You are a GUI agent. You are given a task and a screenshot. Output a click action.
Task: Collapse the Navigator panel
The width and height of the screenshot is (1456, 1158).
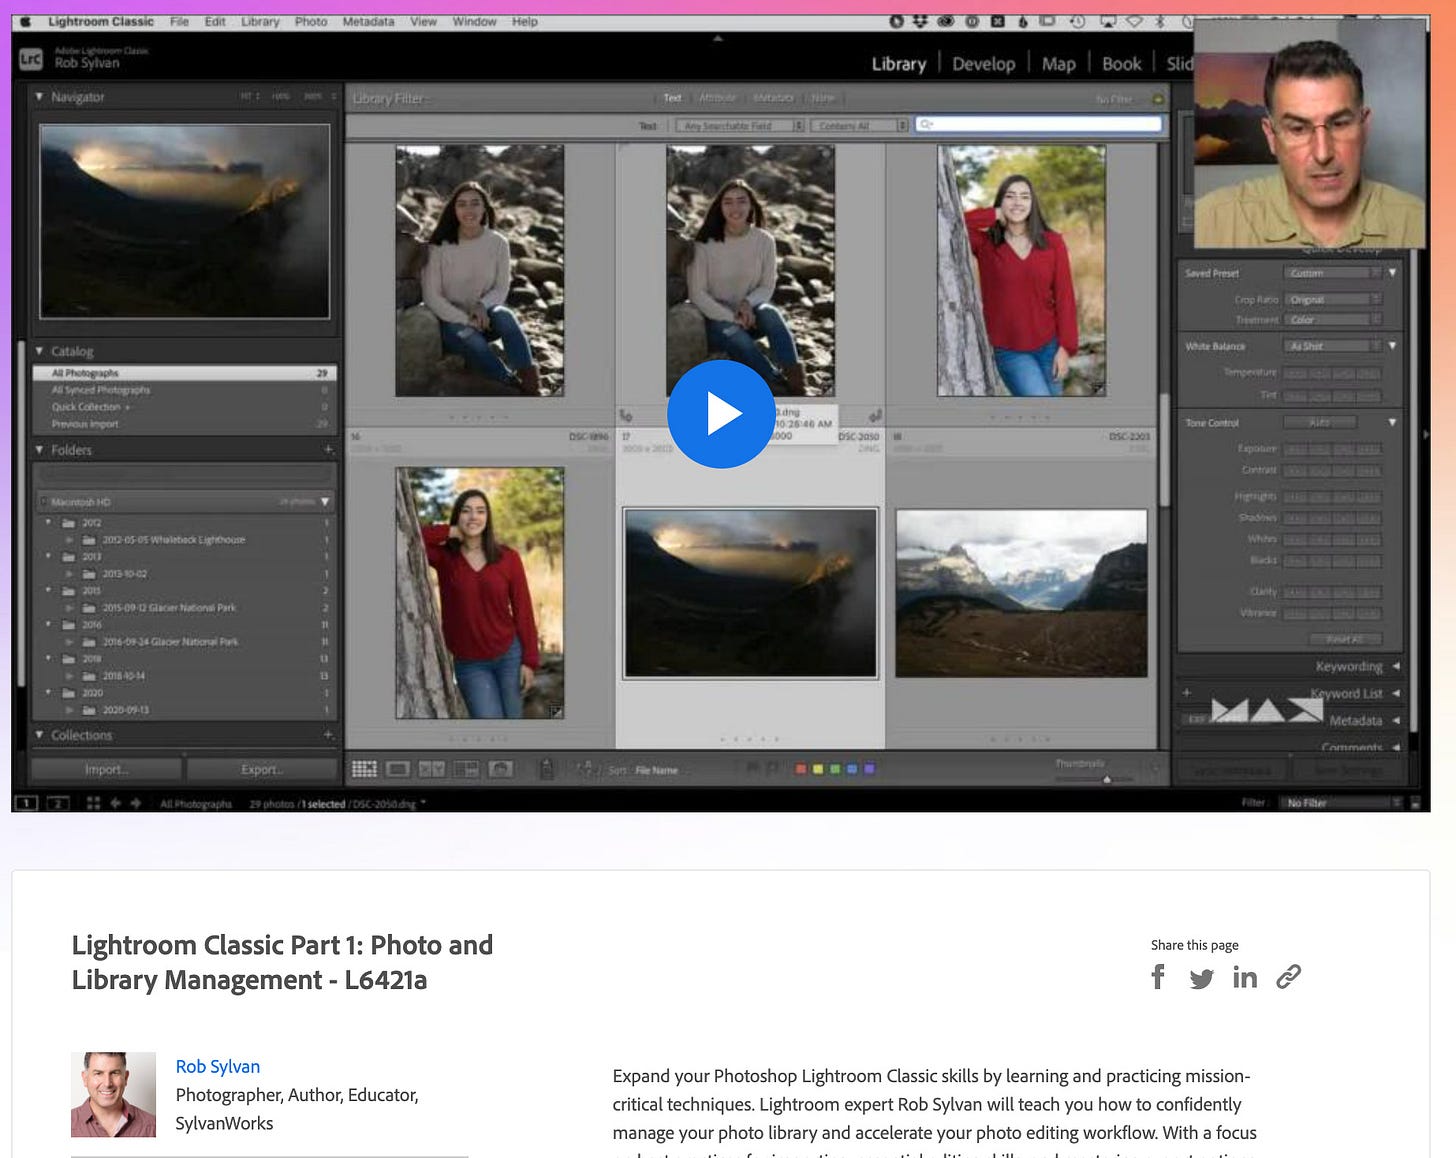point(40,97)
